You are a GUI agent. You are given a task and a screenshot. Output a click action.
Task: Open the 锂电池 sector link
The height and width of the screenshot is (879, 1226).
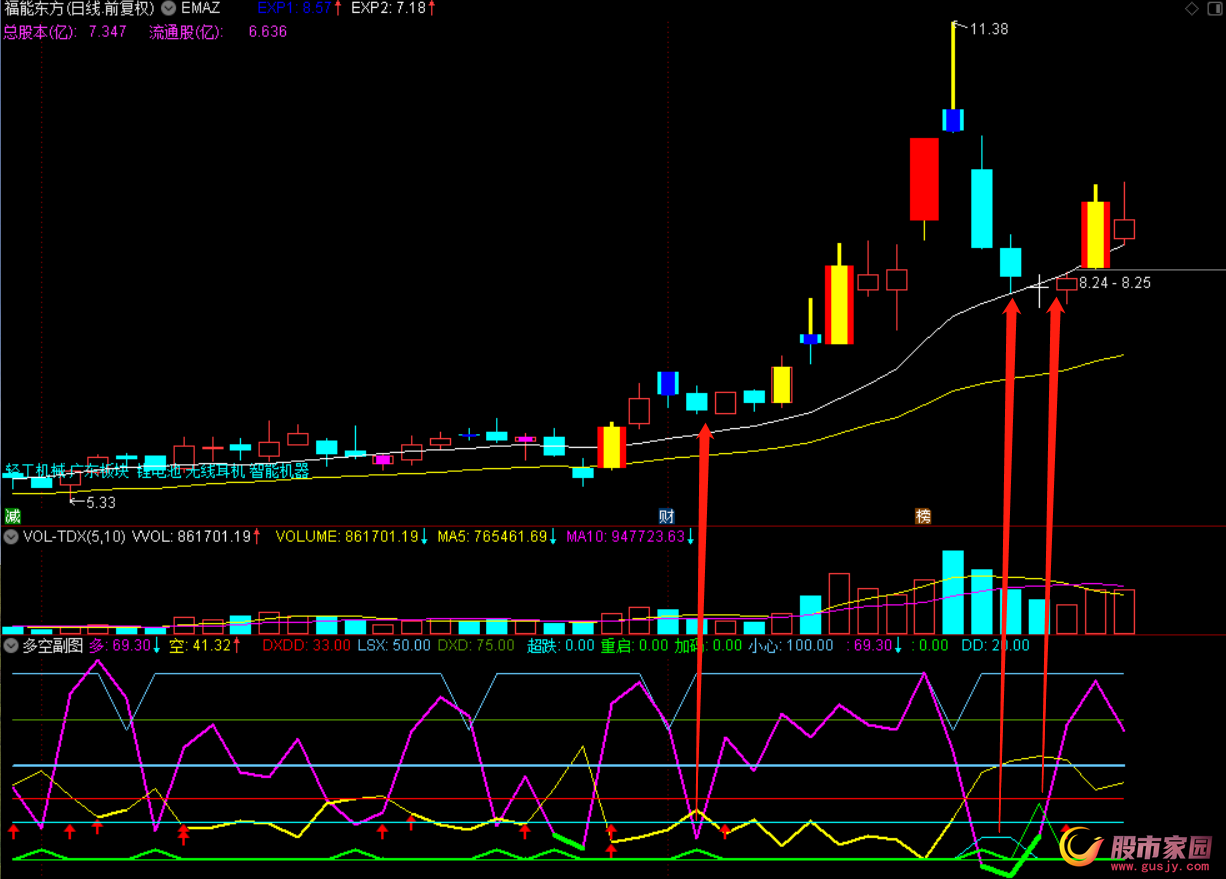point(159,471)
